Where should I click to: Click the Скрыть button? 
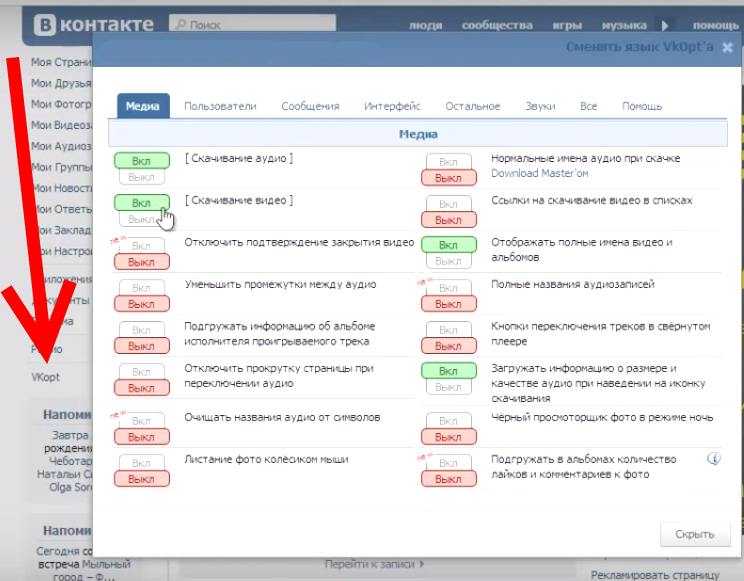[x=695, y=534]
